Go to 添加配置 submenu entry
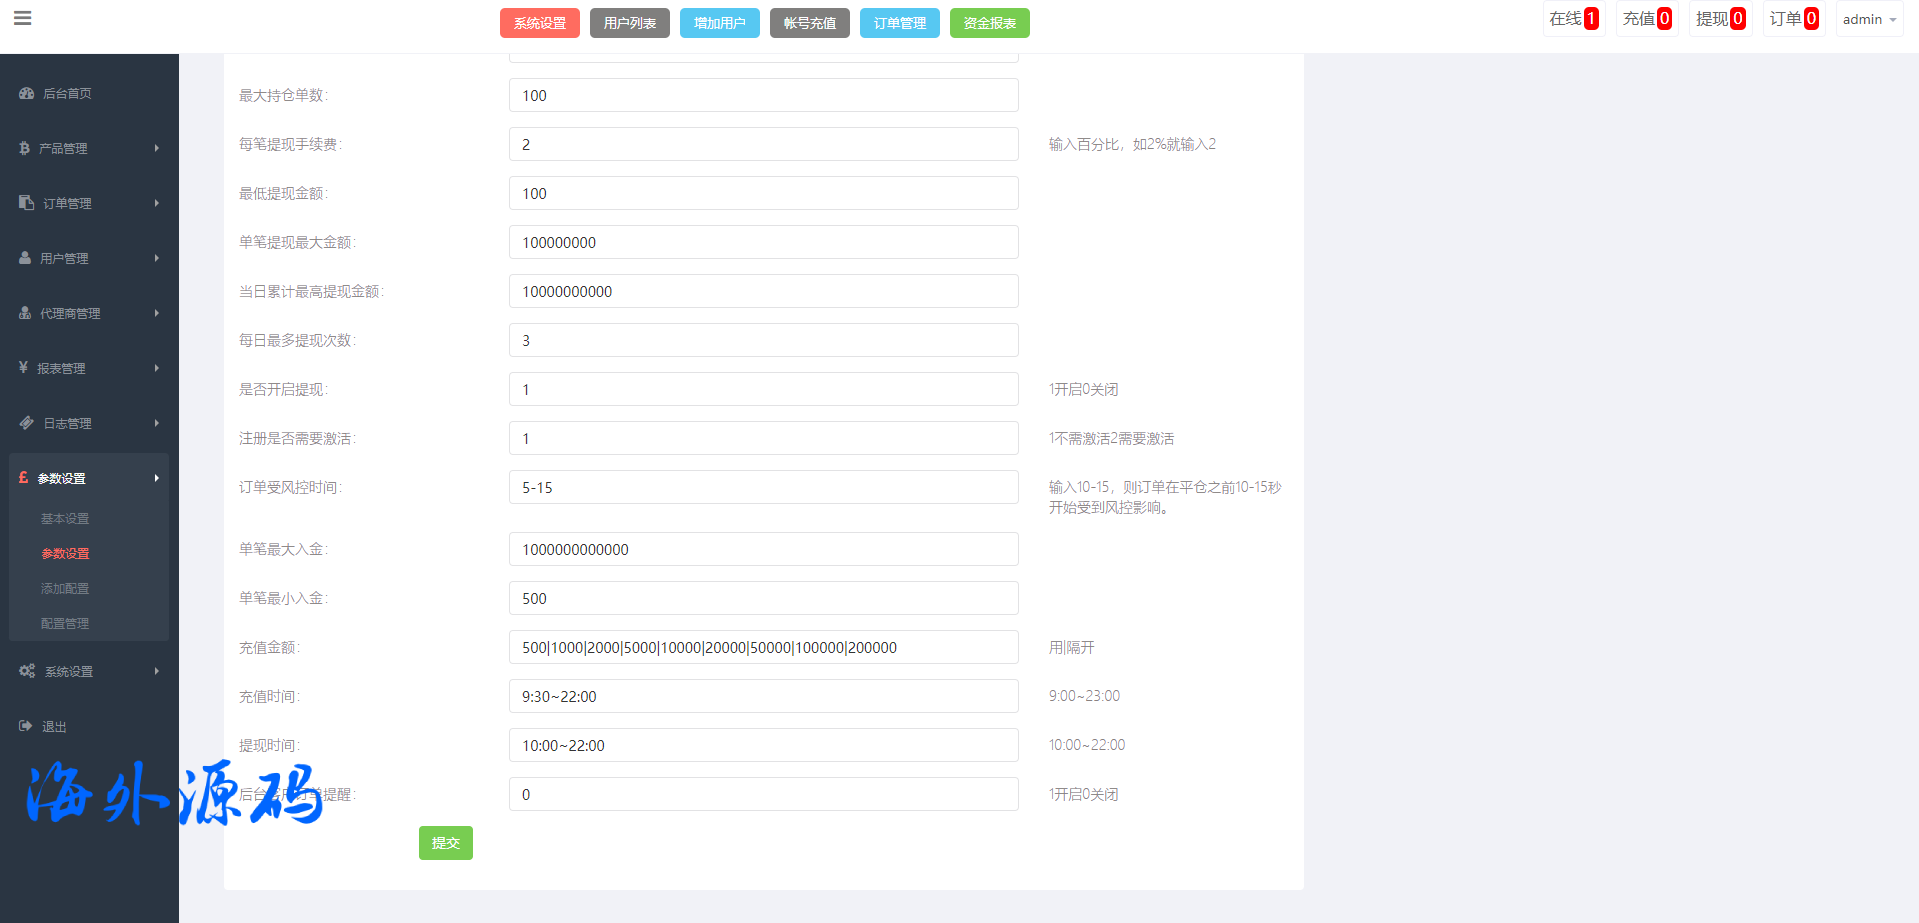The image size is (1919, 923). click(65, 588)
